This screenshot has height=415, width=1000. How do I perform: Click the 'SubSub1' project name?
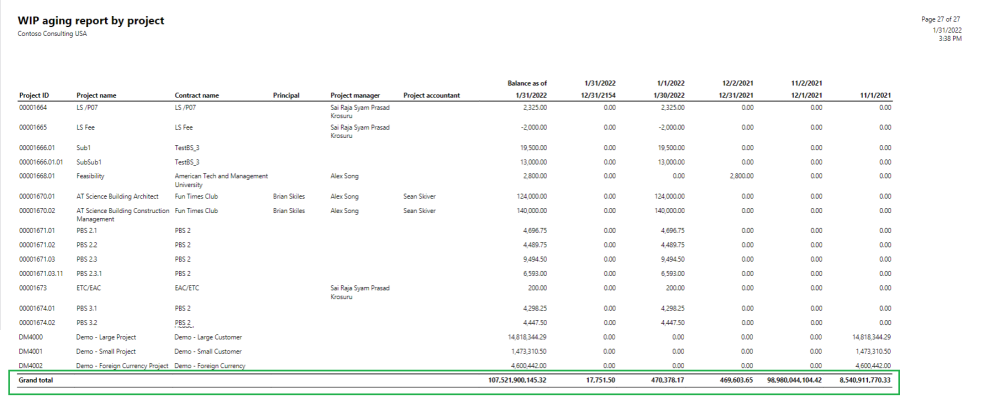click(x=89, y=162)
